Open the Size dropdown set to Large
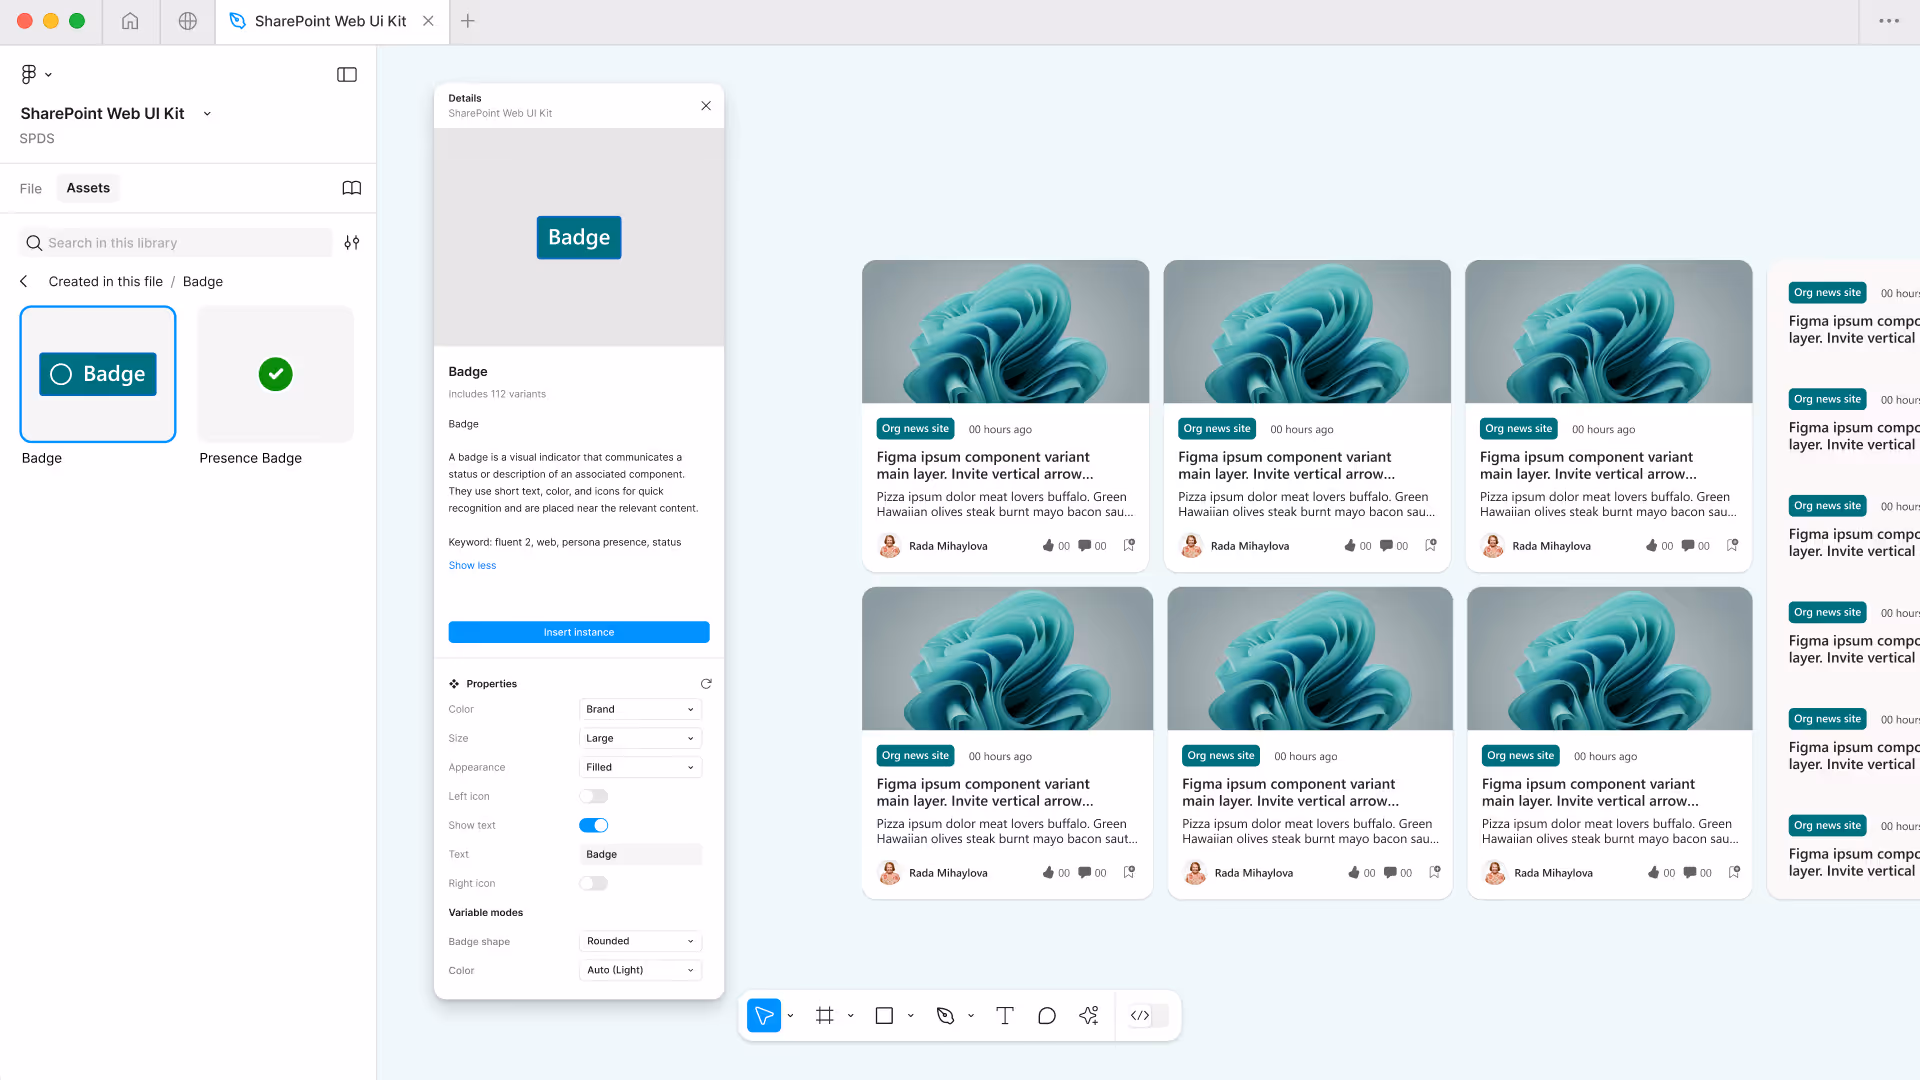Viewport: 1920px width, 1080px height. 639,738
